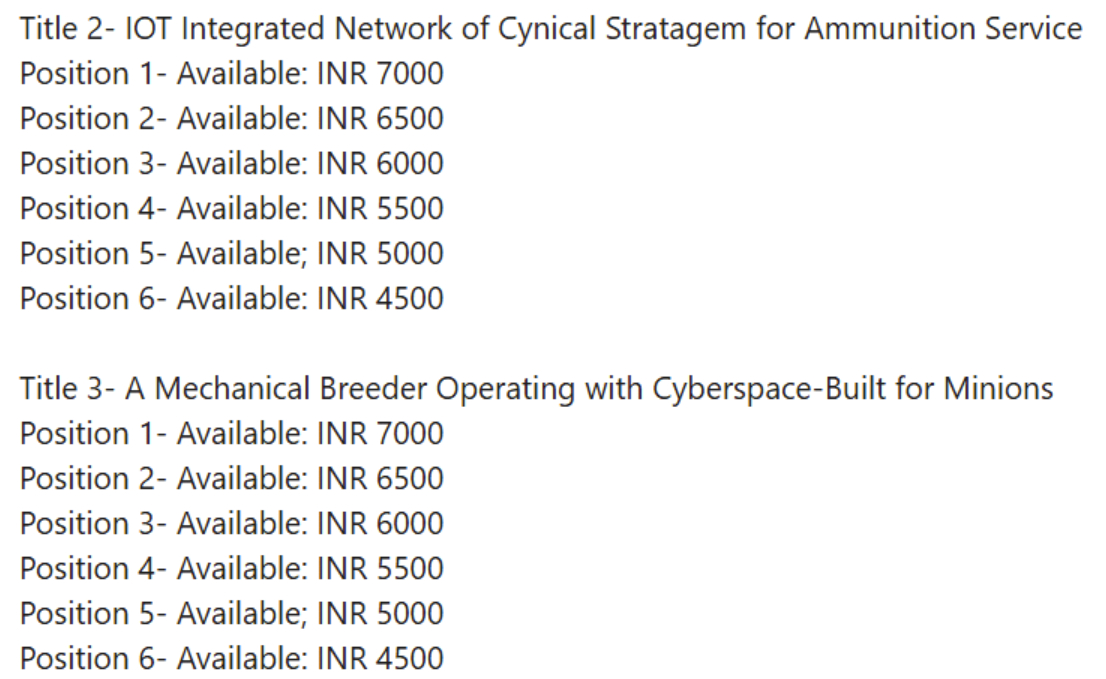Select Position 6 line under Title 3

231,659
